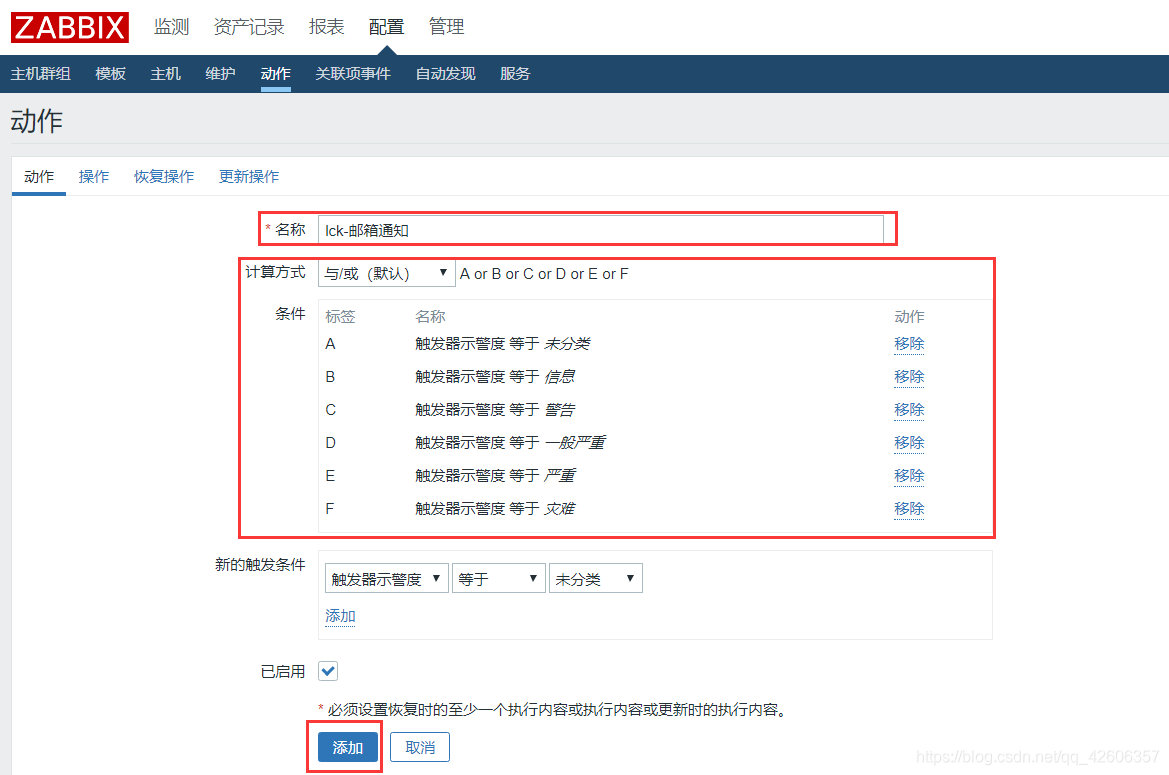Image resolution: width=1169 pixels, height=775 pixels.
Task: Open the 触发器示警度 condition type dropdown
Action: pyautogui.click(x=386, y=578)
